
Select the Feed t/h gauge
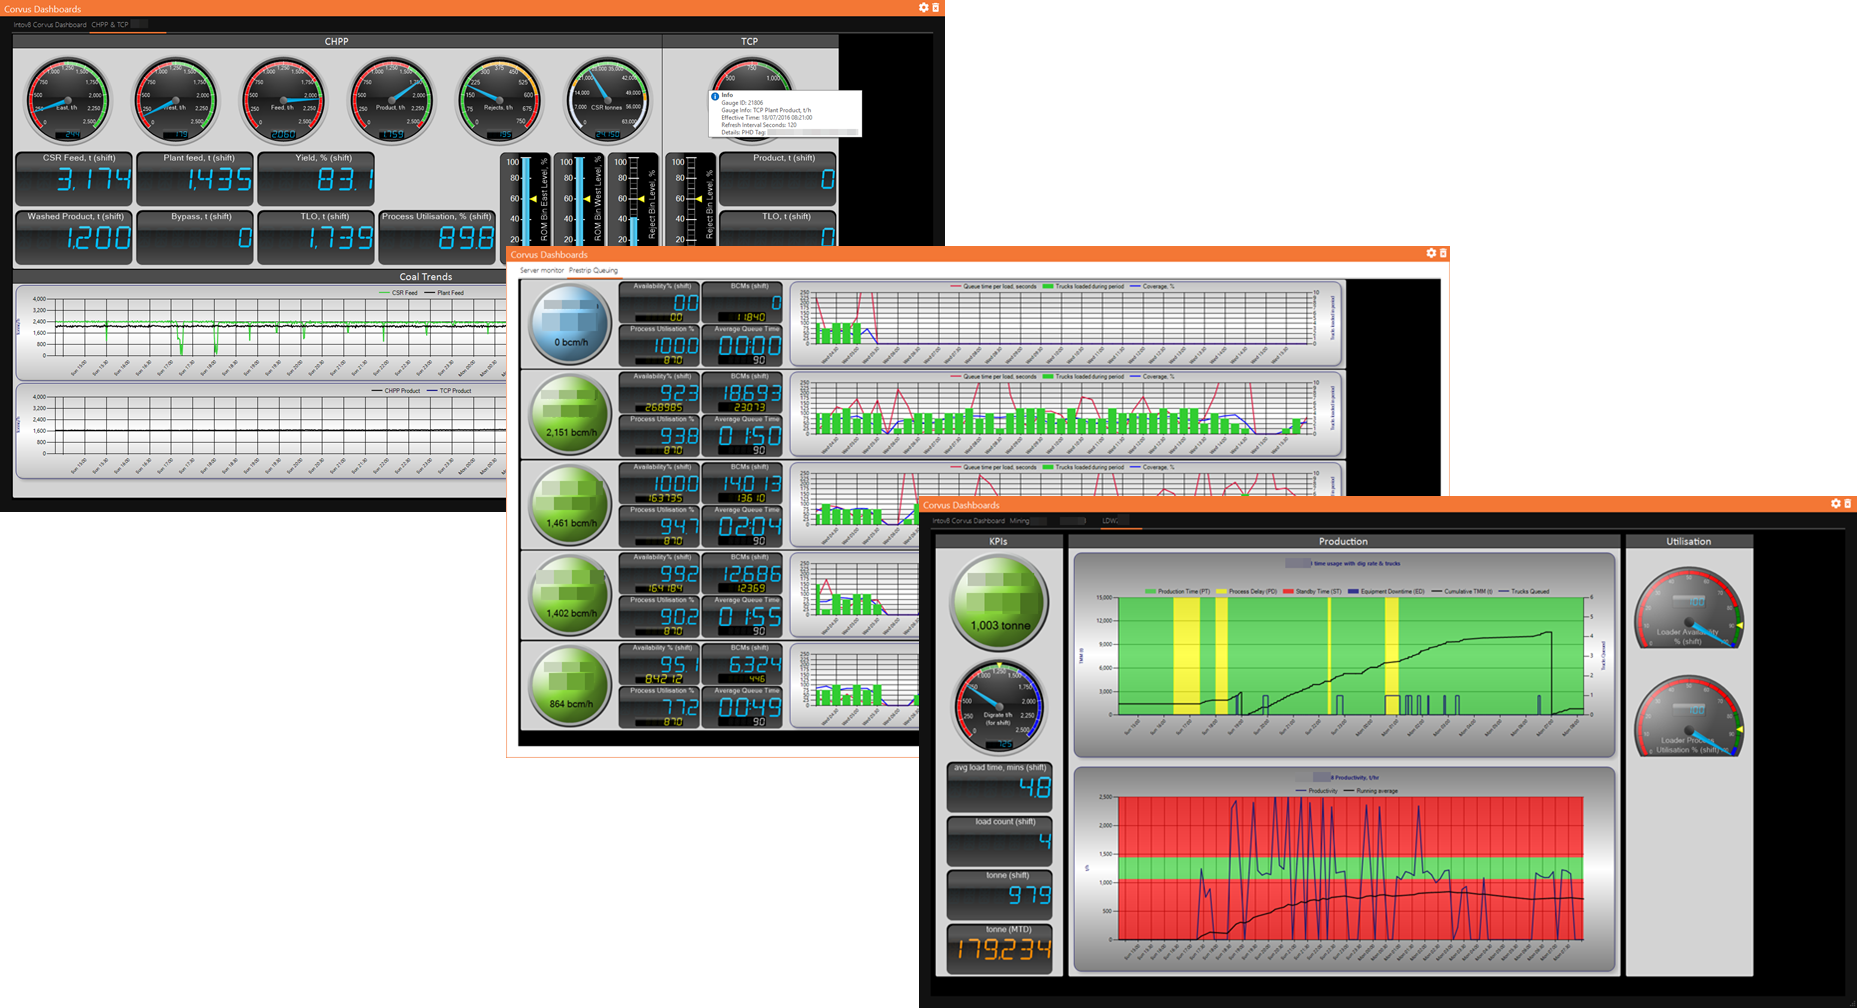tap(283, 100)
